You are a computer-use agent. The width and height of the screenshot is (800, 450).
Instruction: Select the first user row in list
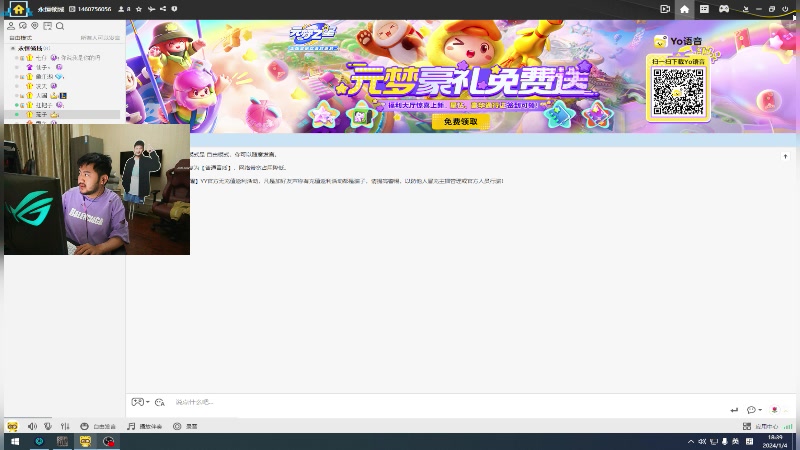[62, 58]
